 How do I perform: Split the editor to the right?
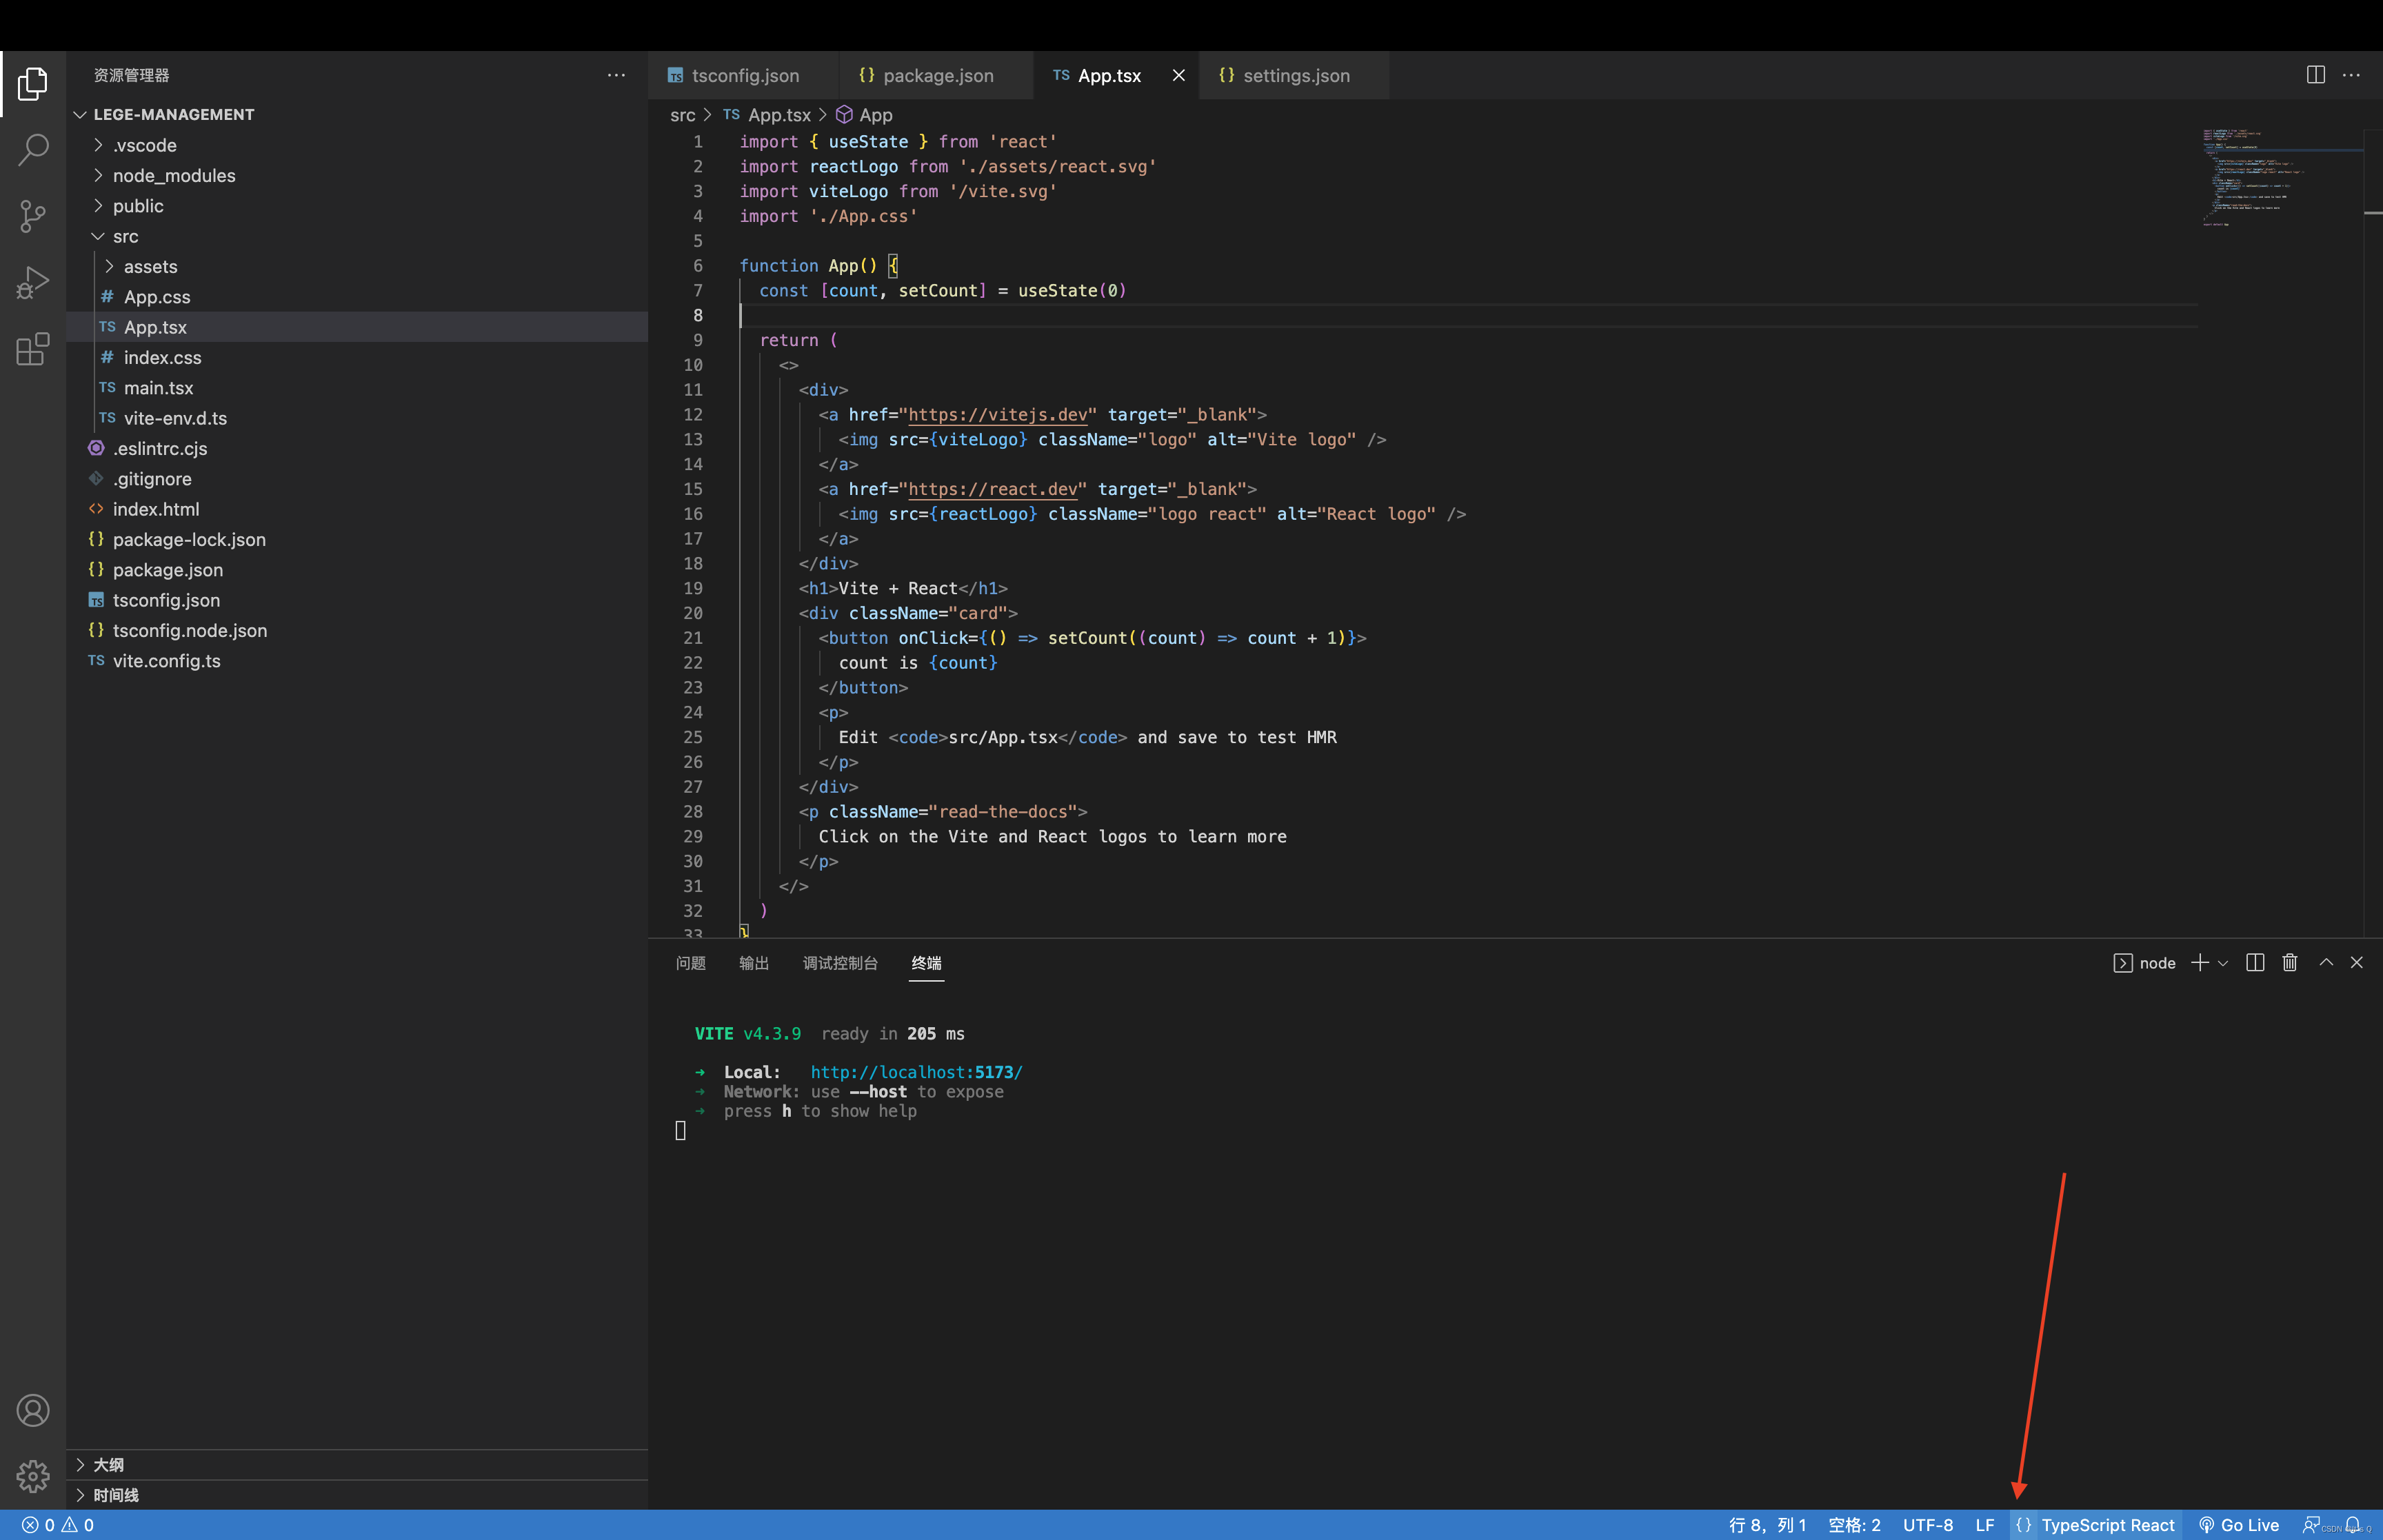pos(2316,75)
